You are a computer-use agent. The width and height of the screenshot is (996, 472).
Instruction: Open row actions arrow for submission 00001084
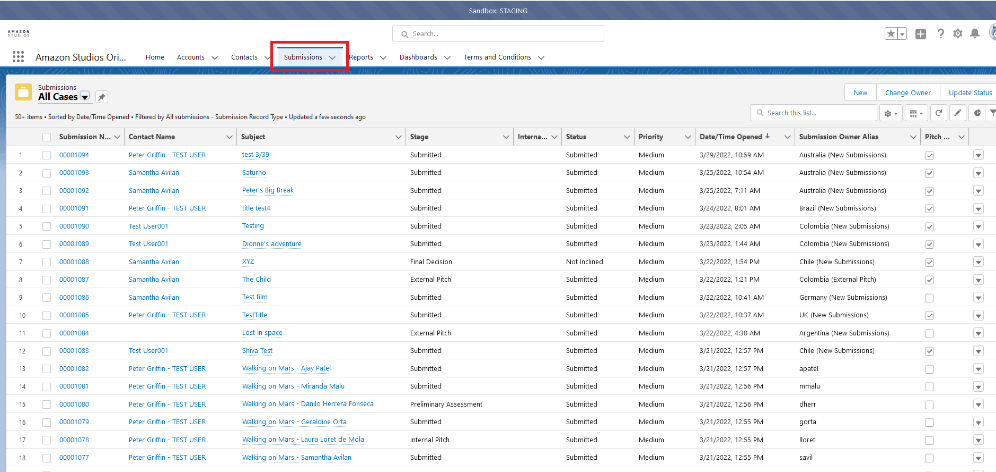point(978,333)
